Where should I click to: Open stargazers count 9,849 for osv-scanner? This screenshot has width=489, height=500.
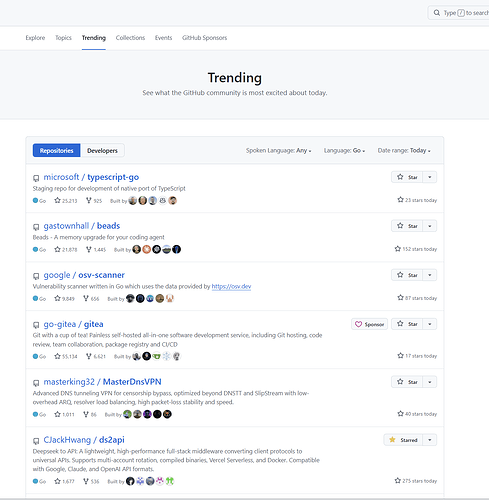tap(65, 299)
